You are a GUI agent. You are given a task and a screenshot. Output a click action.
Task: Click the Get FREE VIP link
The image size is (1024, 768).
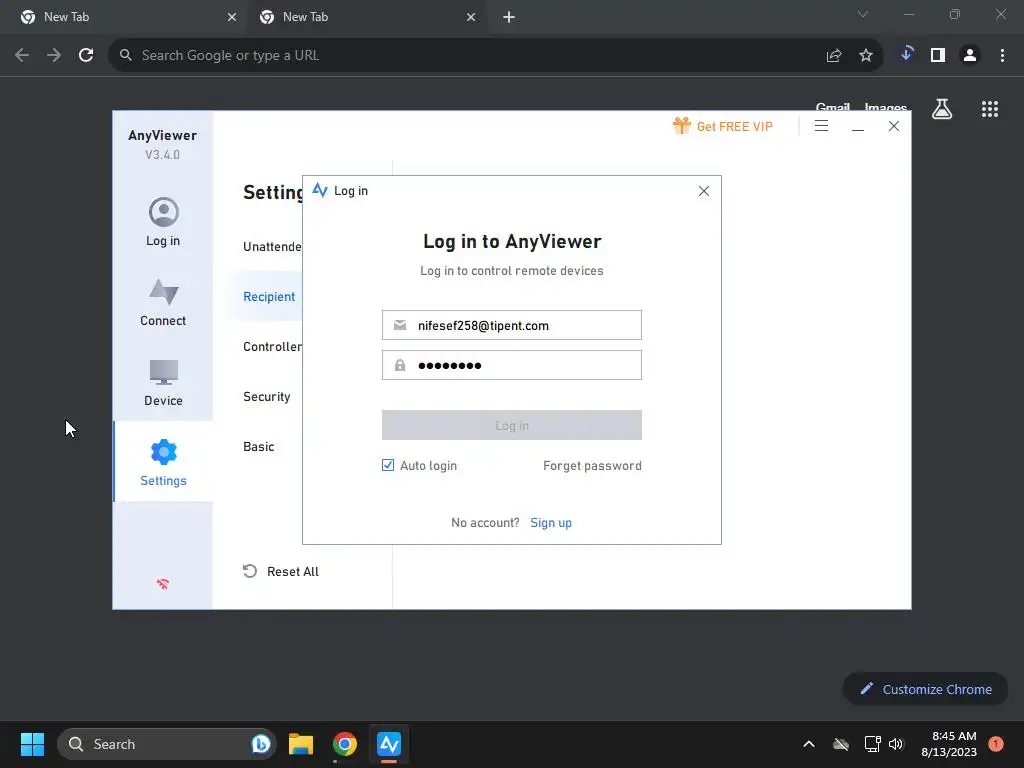point(734,126)
